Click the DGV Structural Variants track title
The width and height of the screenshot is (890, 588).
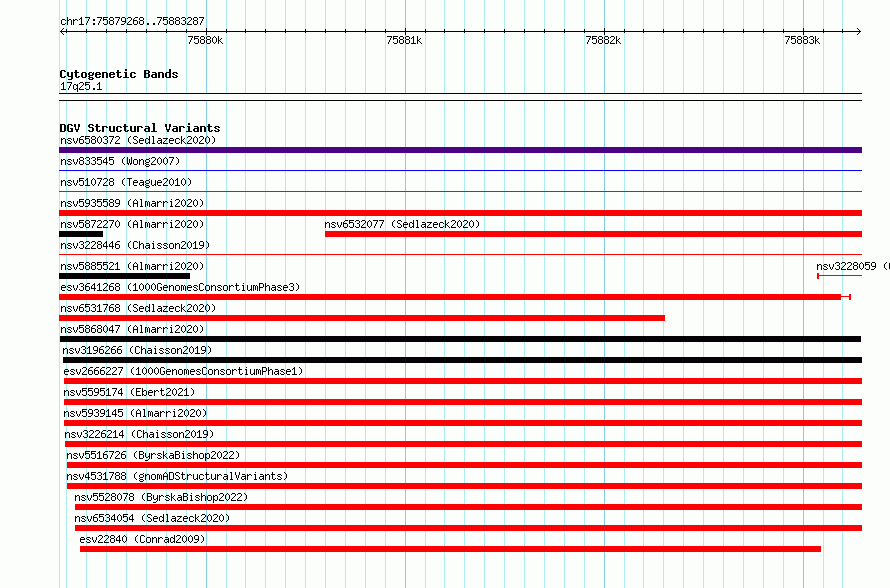pyautogui.click(x=140, y=128)
